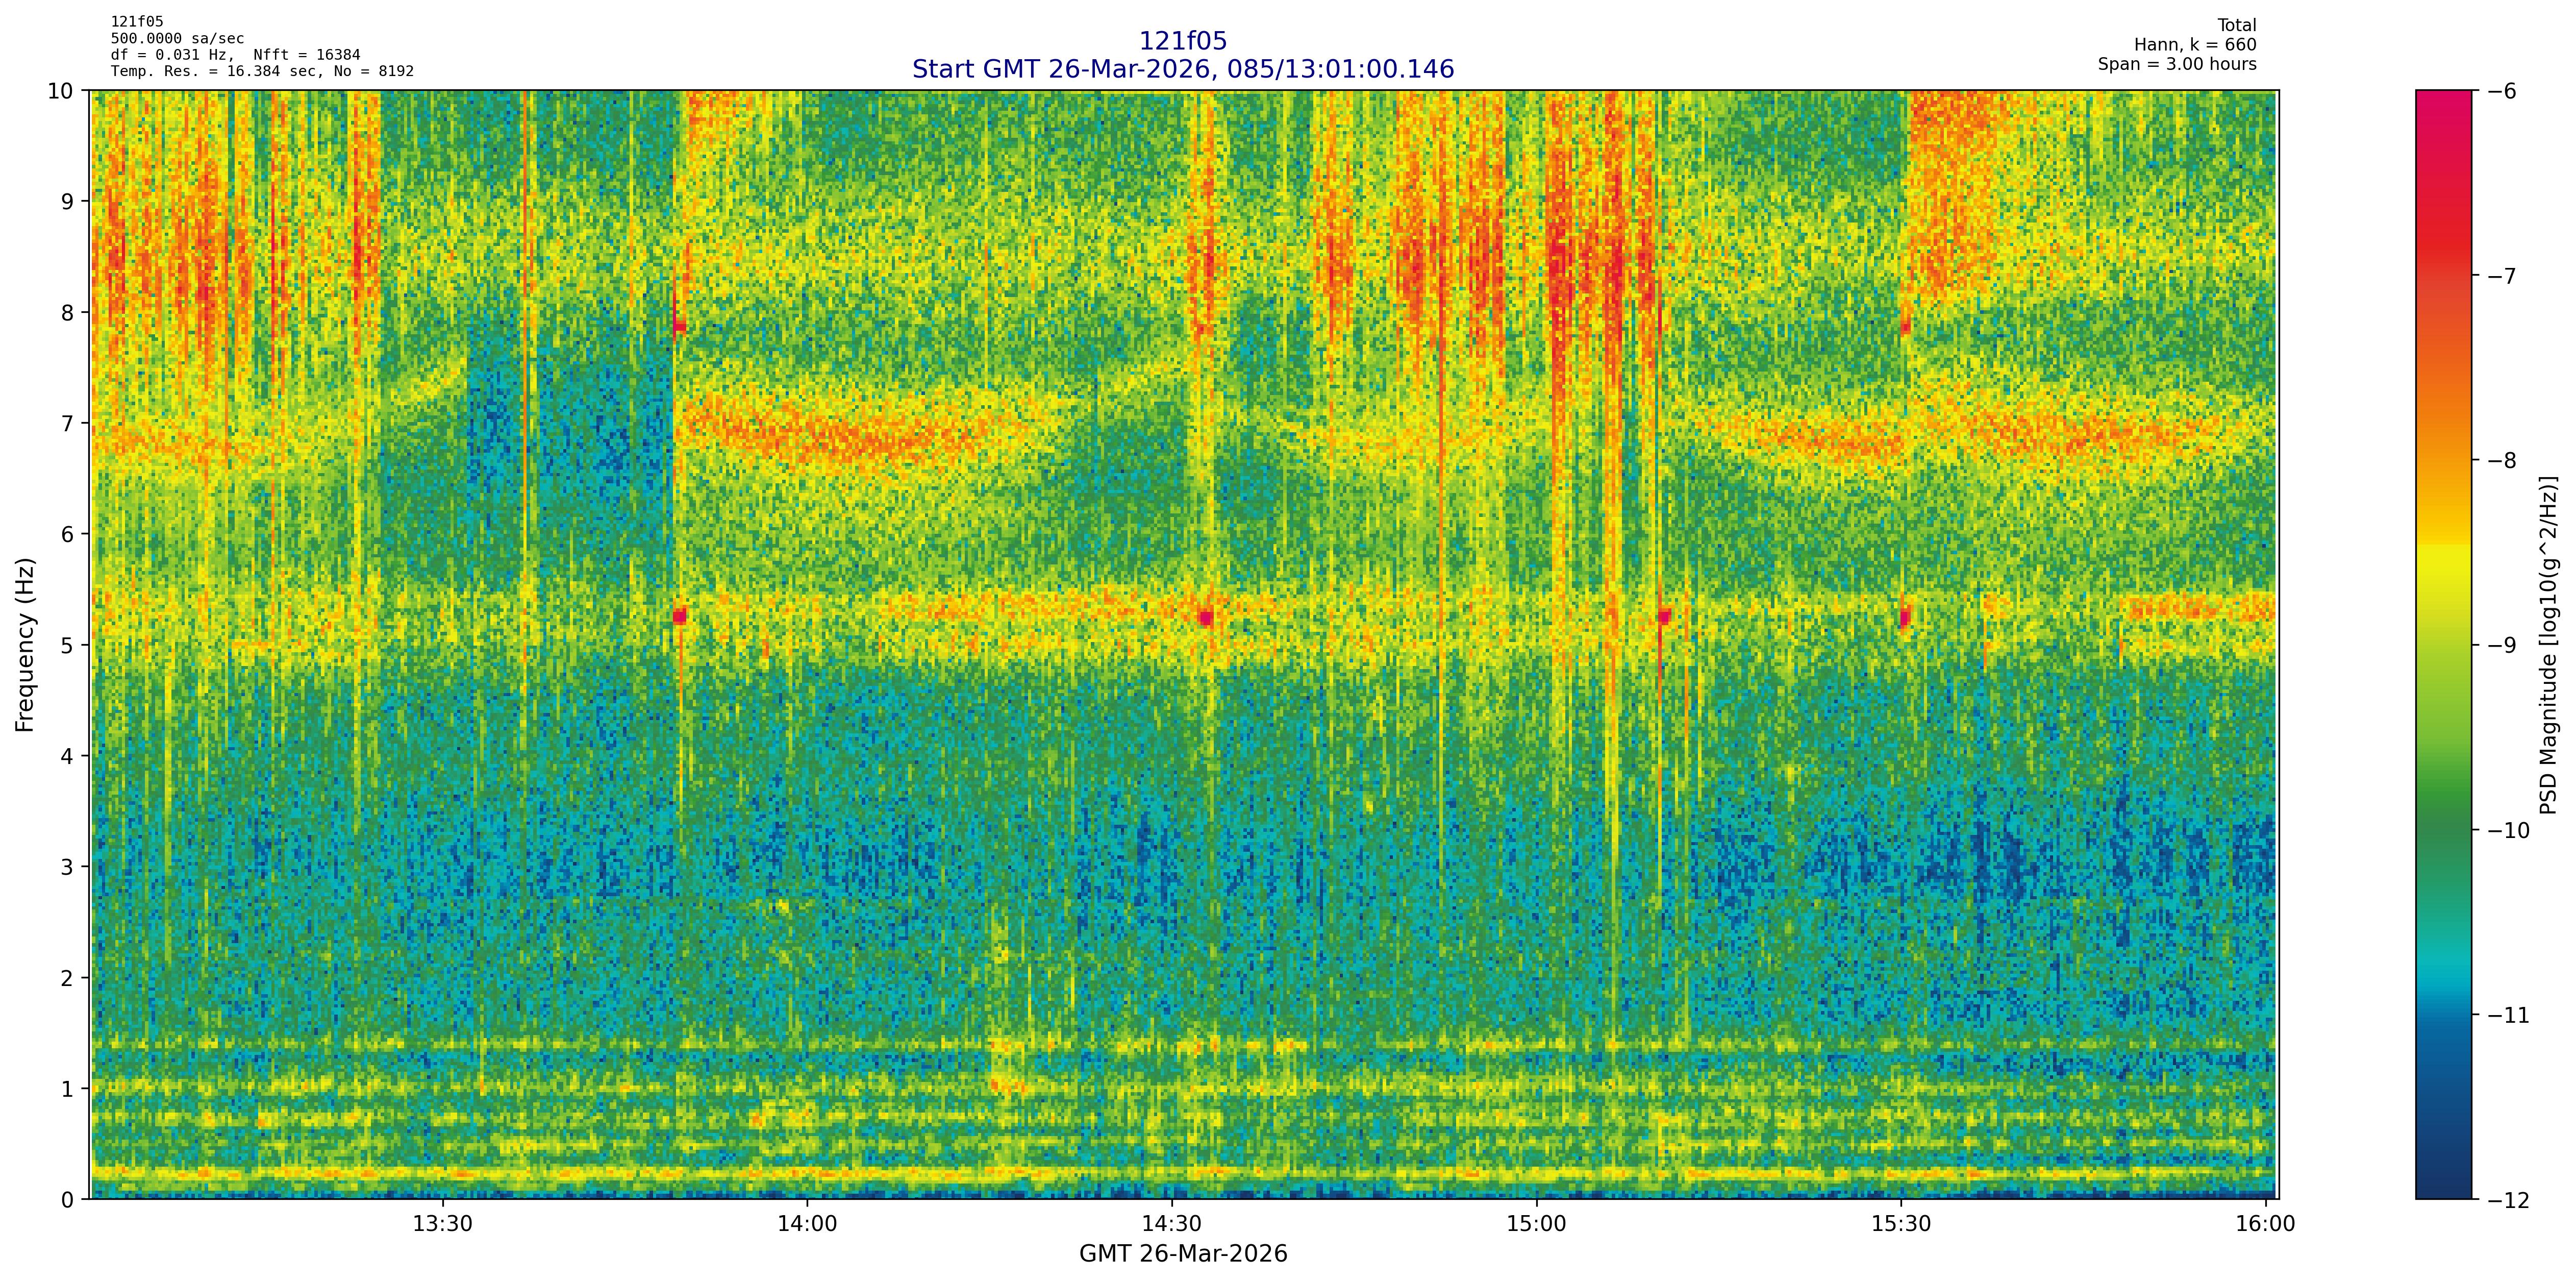Click the 15:30 time axis tick label
This screenshot has height=1282, width=2576.
(x=1900, y=1224)
